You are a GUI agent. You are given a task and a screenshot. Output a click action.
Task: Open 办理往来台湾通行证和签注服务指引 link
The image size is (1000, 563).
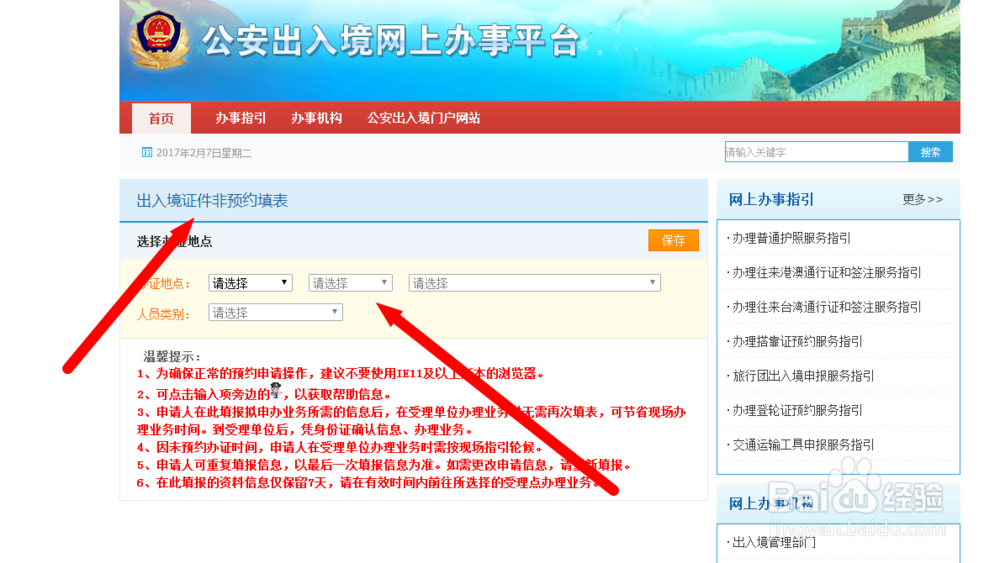tap(826, 307)
